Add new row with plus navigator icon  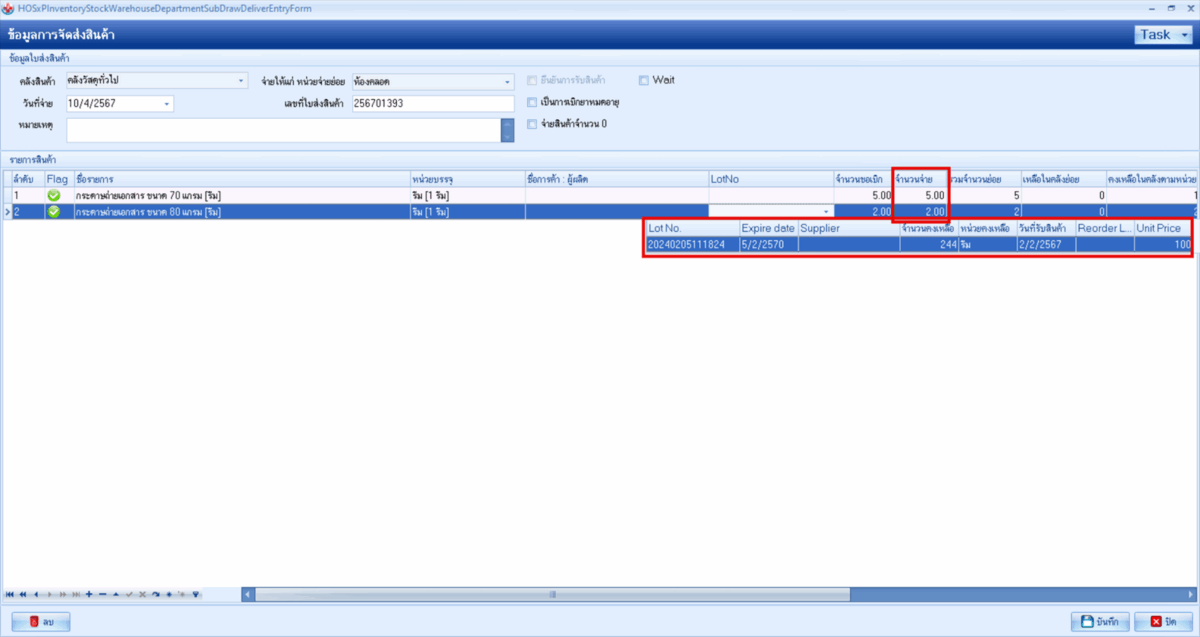coord(89,594)
